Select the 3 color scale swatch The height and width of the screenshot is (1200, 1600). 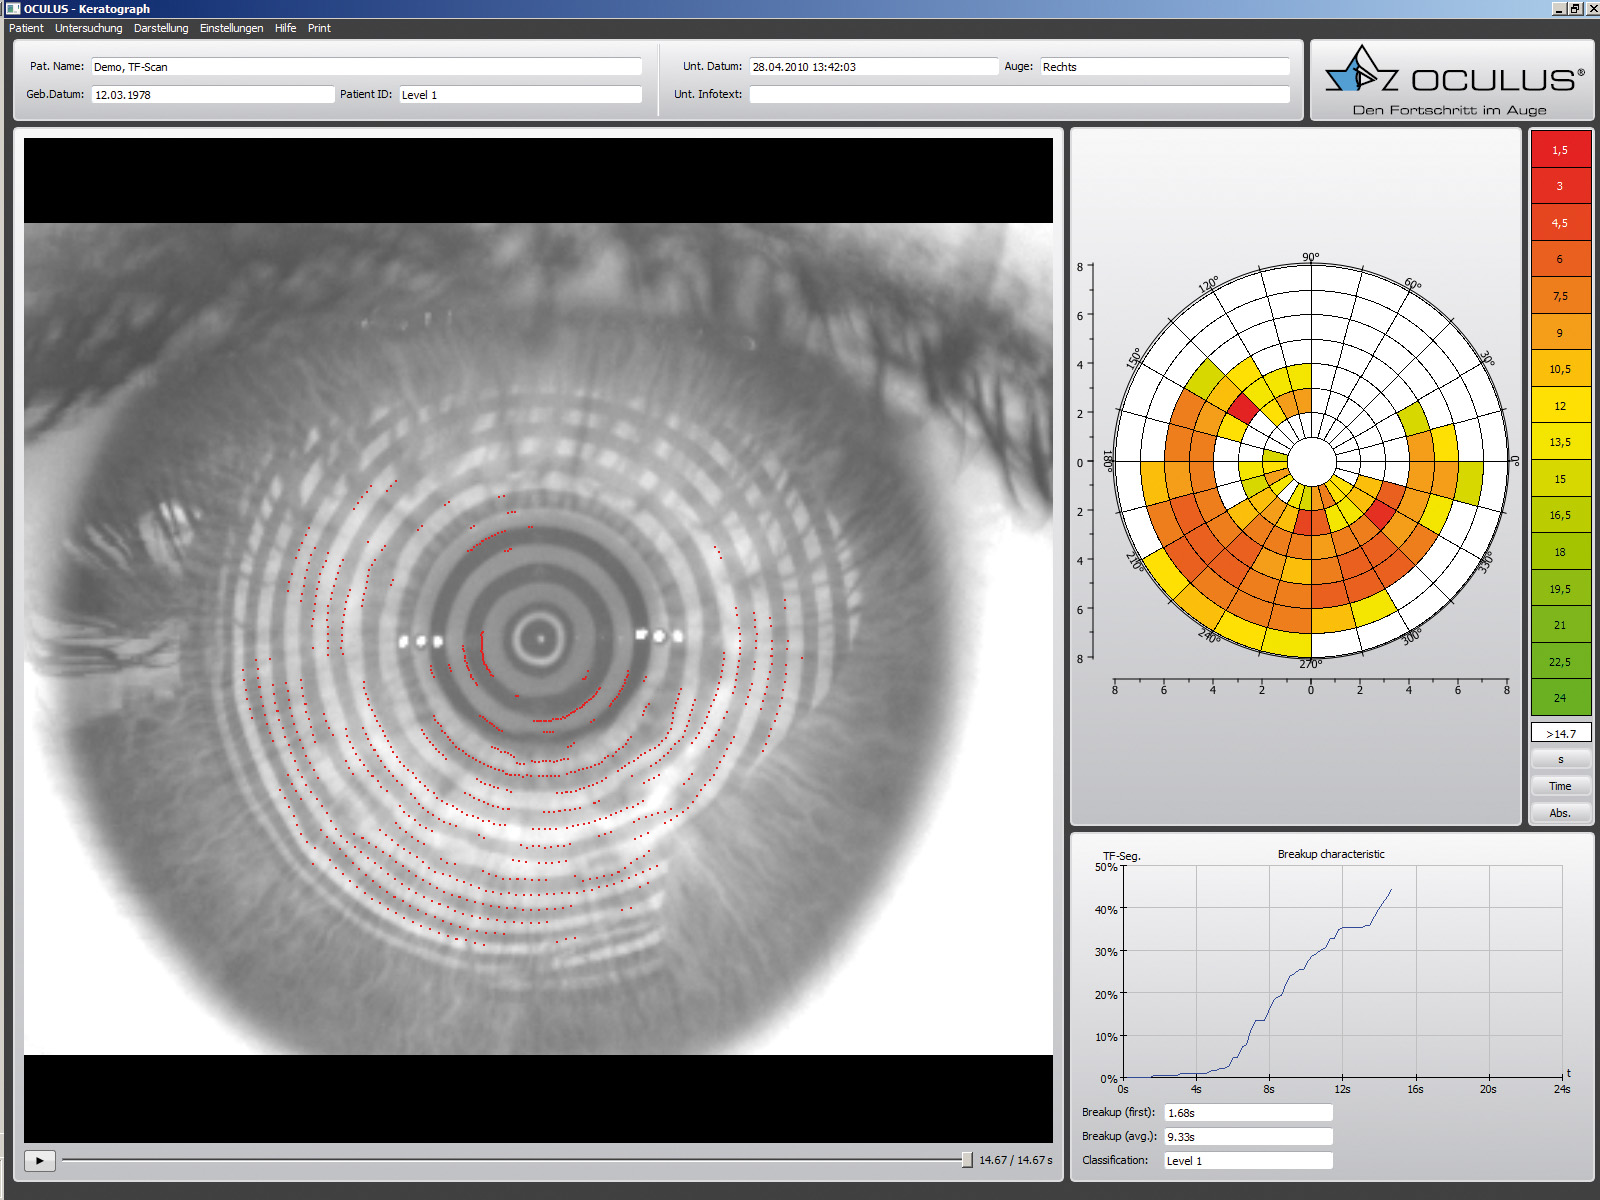click(1561, 186)
